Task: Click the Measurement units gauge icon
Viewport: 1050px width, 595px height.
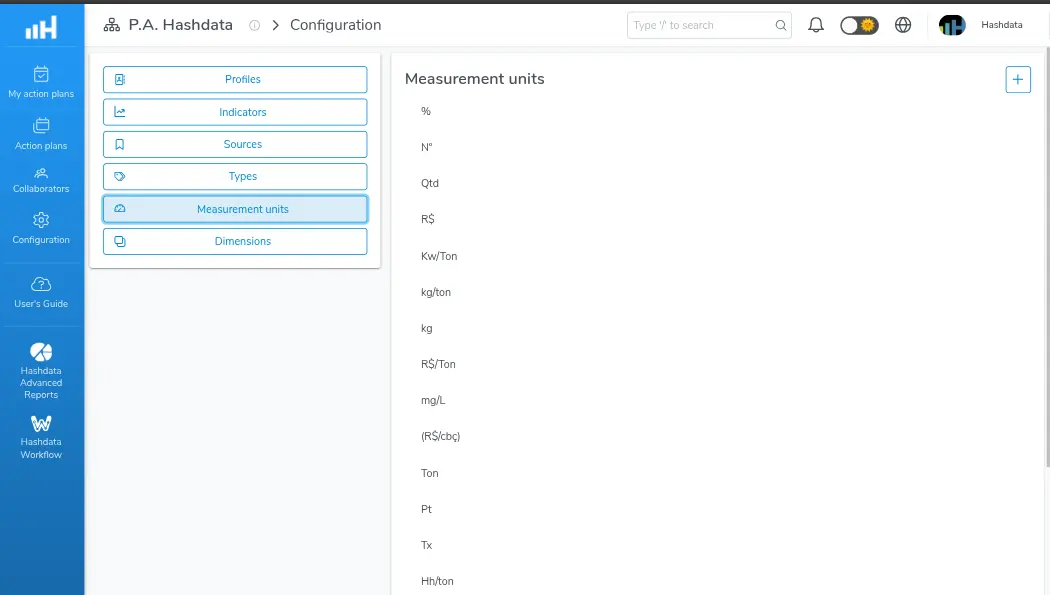Action: click(x=120, y=209)
